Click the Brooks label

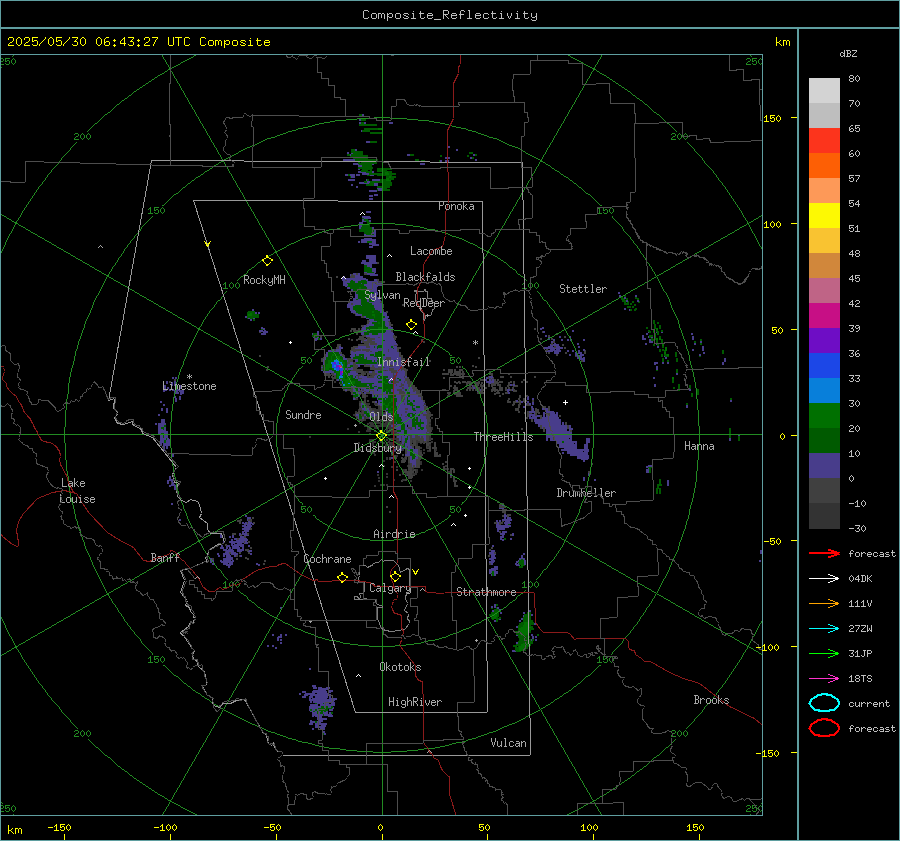click(711, 700)
